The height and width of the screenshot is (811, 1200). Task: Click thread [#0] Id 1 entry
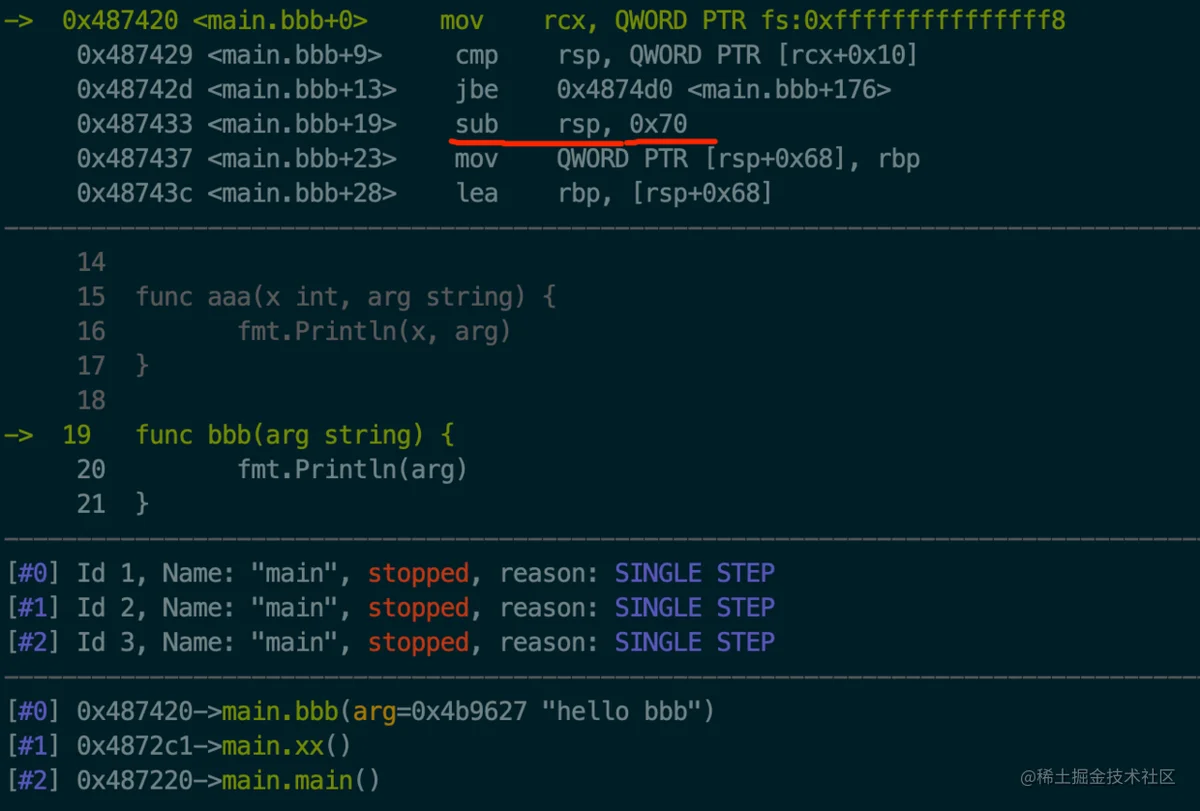pyautogui.click(x=390, y=573)
